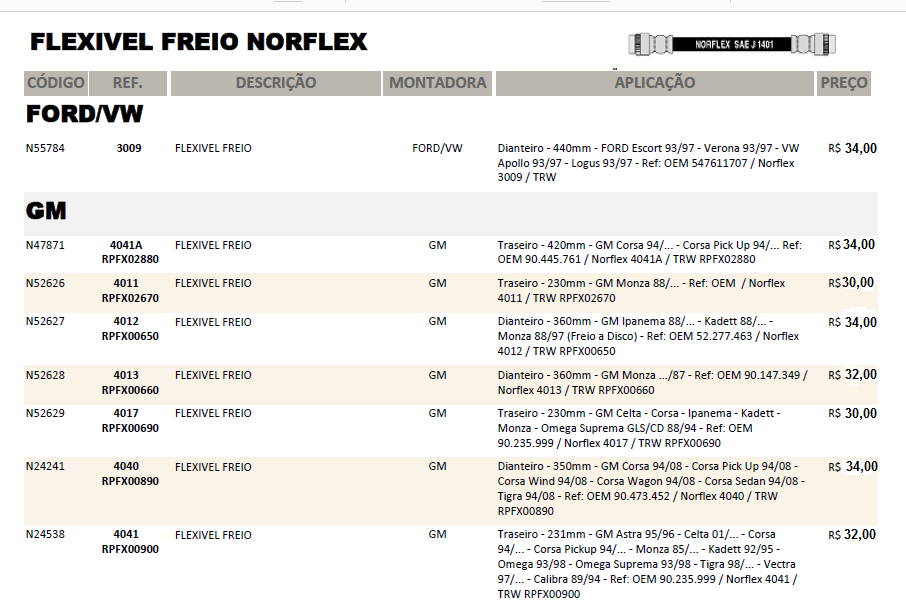Select the REF. column header
The width and height of the screenshot is (906, 608).
pyautogui.click(x=128, y=83)
